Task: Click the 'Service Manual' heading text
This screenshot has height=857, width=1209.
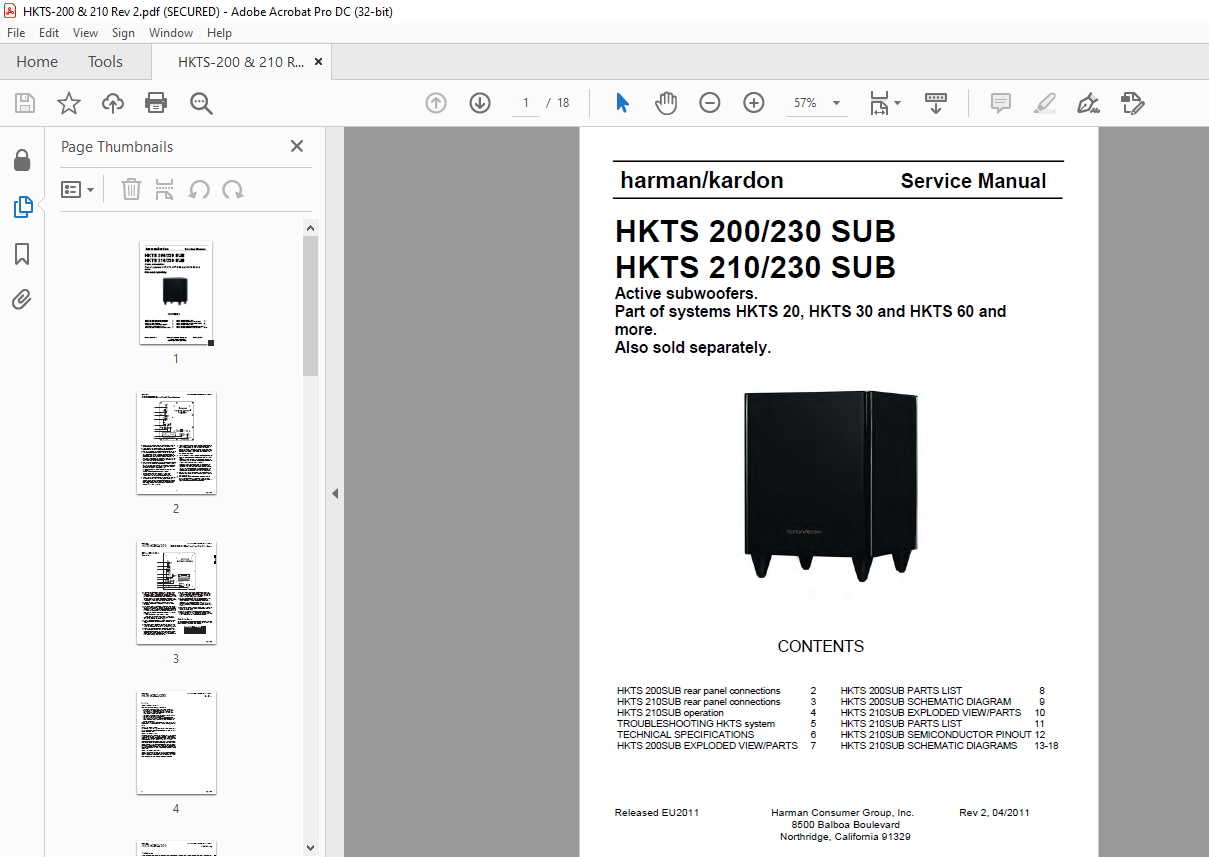Action: pyautogui.click(x=973, y=181)
